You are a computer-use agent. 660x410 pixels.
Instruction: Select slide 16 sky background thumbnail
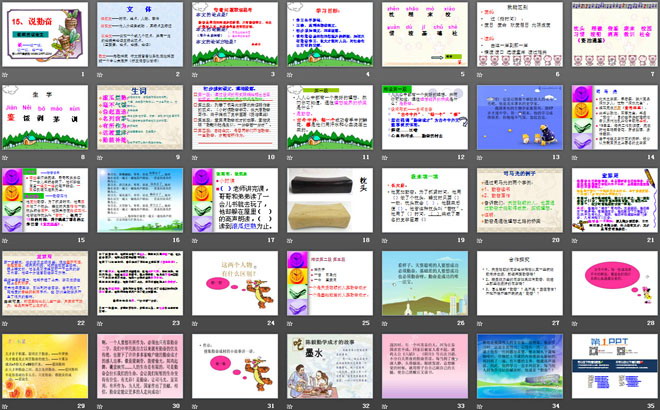click(140, 200)
